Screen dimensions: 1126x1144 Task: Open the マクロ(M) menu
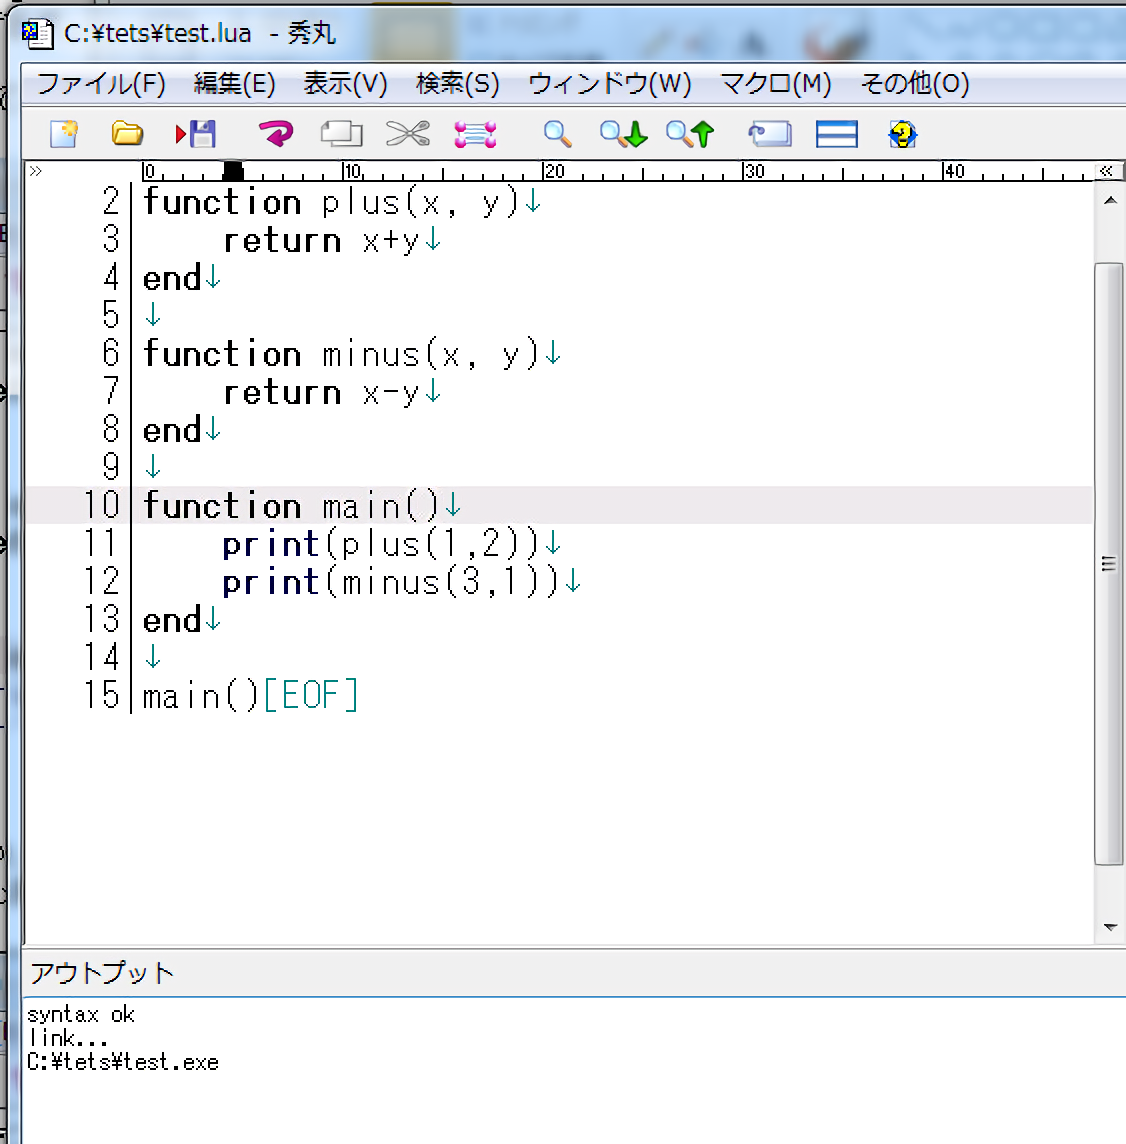775,84
